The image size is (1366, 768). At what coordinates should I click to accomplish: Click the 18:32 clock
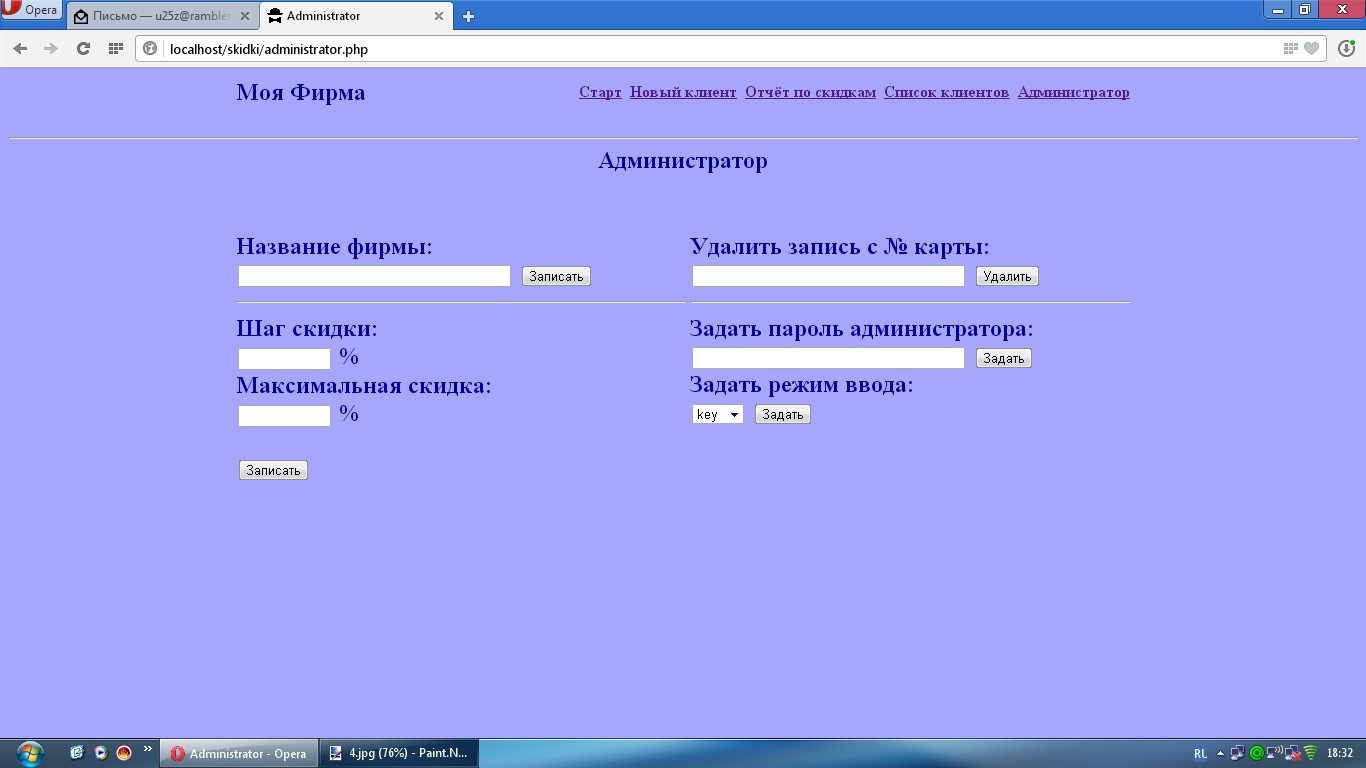[x=1339, y=753]
